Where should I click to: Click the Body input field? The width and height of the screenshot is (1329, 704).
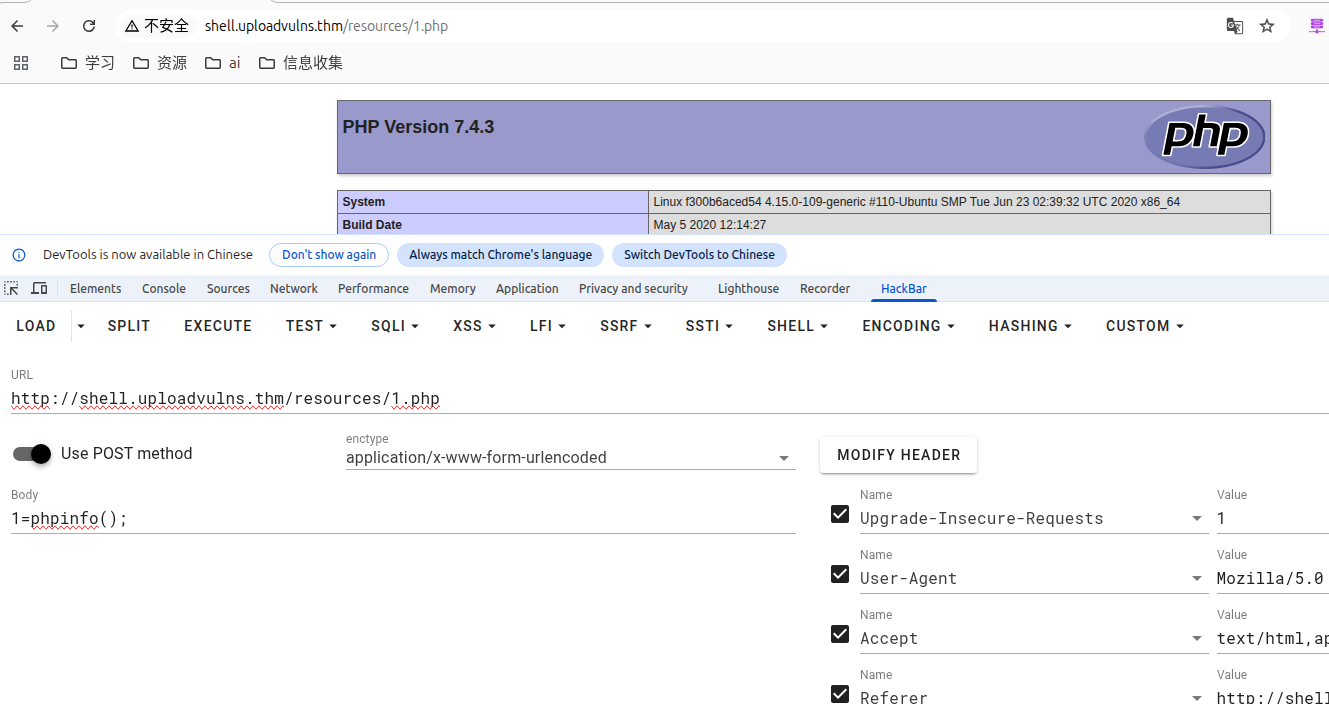[x=400, y=519]
